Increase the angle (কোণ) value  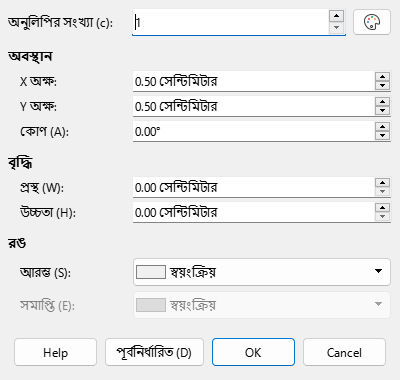pos(382,127)
